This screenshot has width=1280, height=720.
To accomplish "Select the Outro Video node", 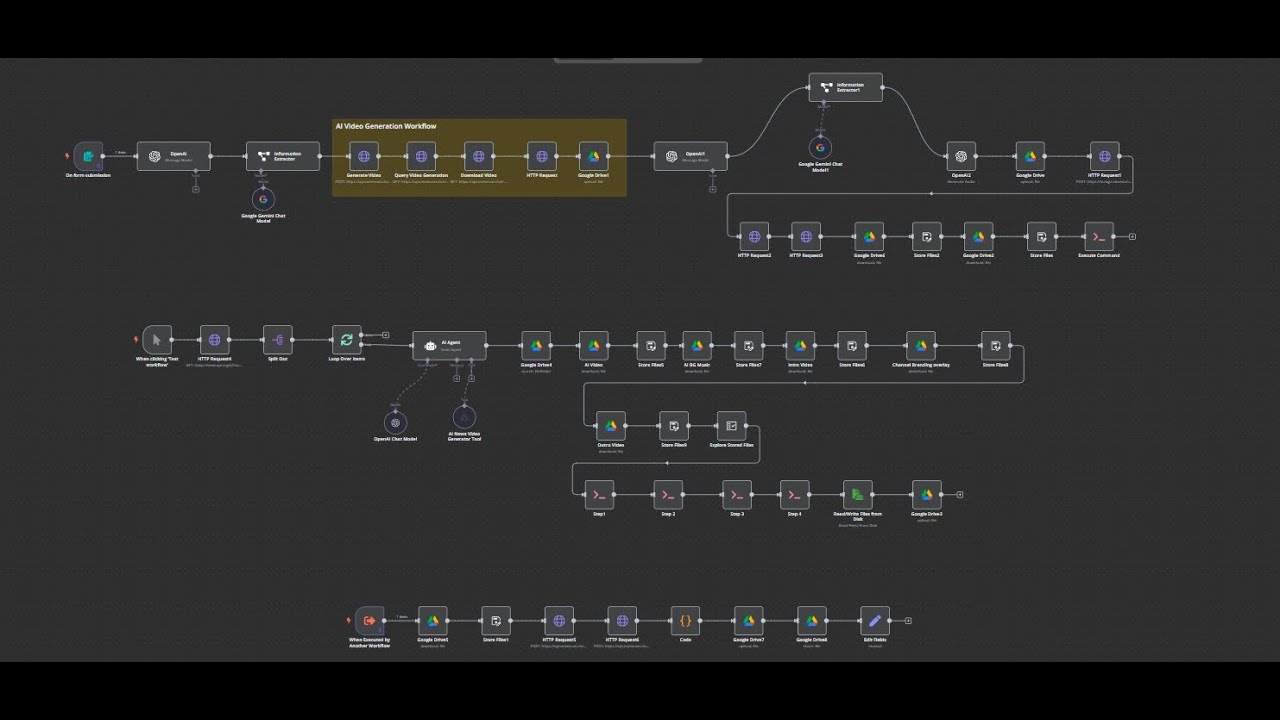I will [x=610, y=426].
